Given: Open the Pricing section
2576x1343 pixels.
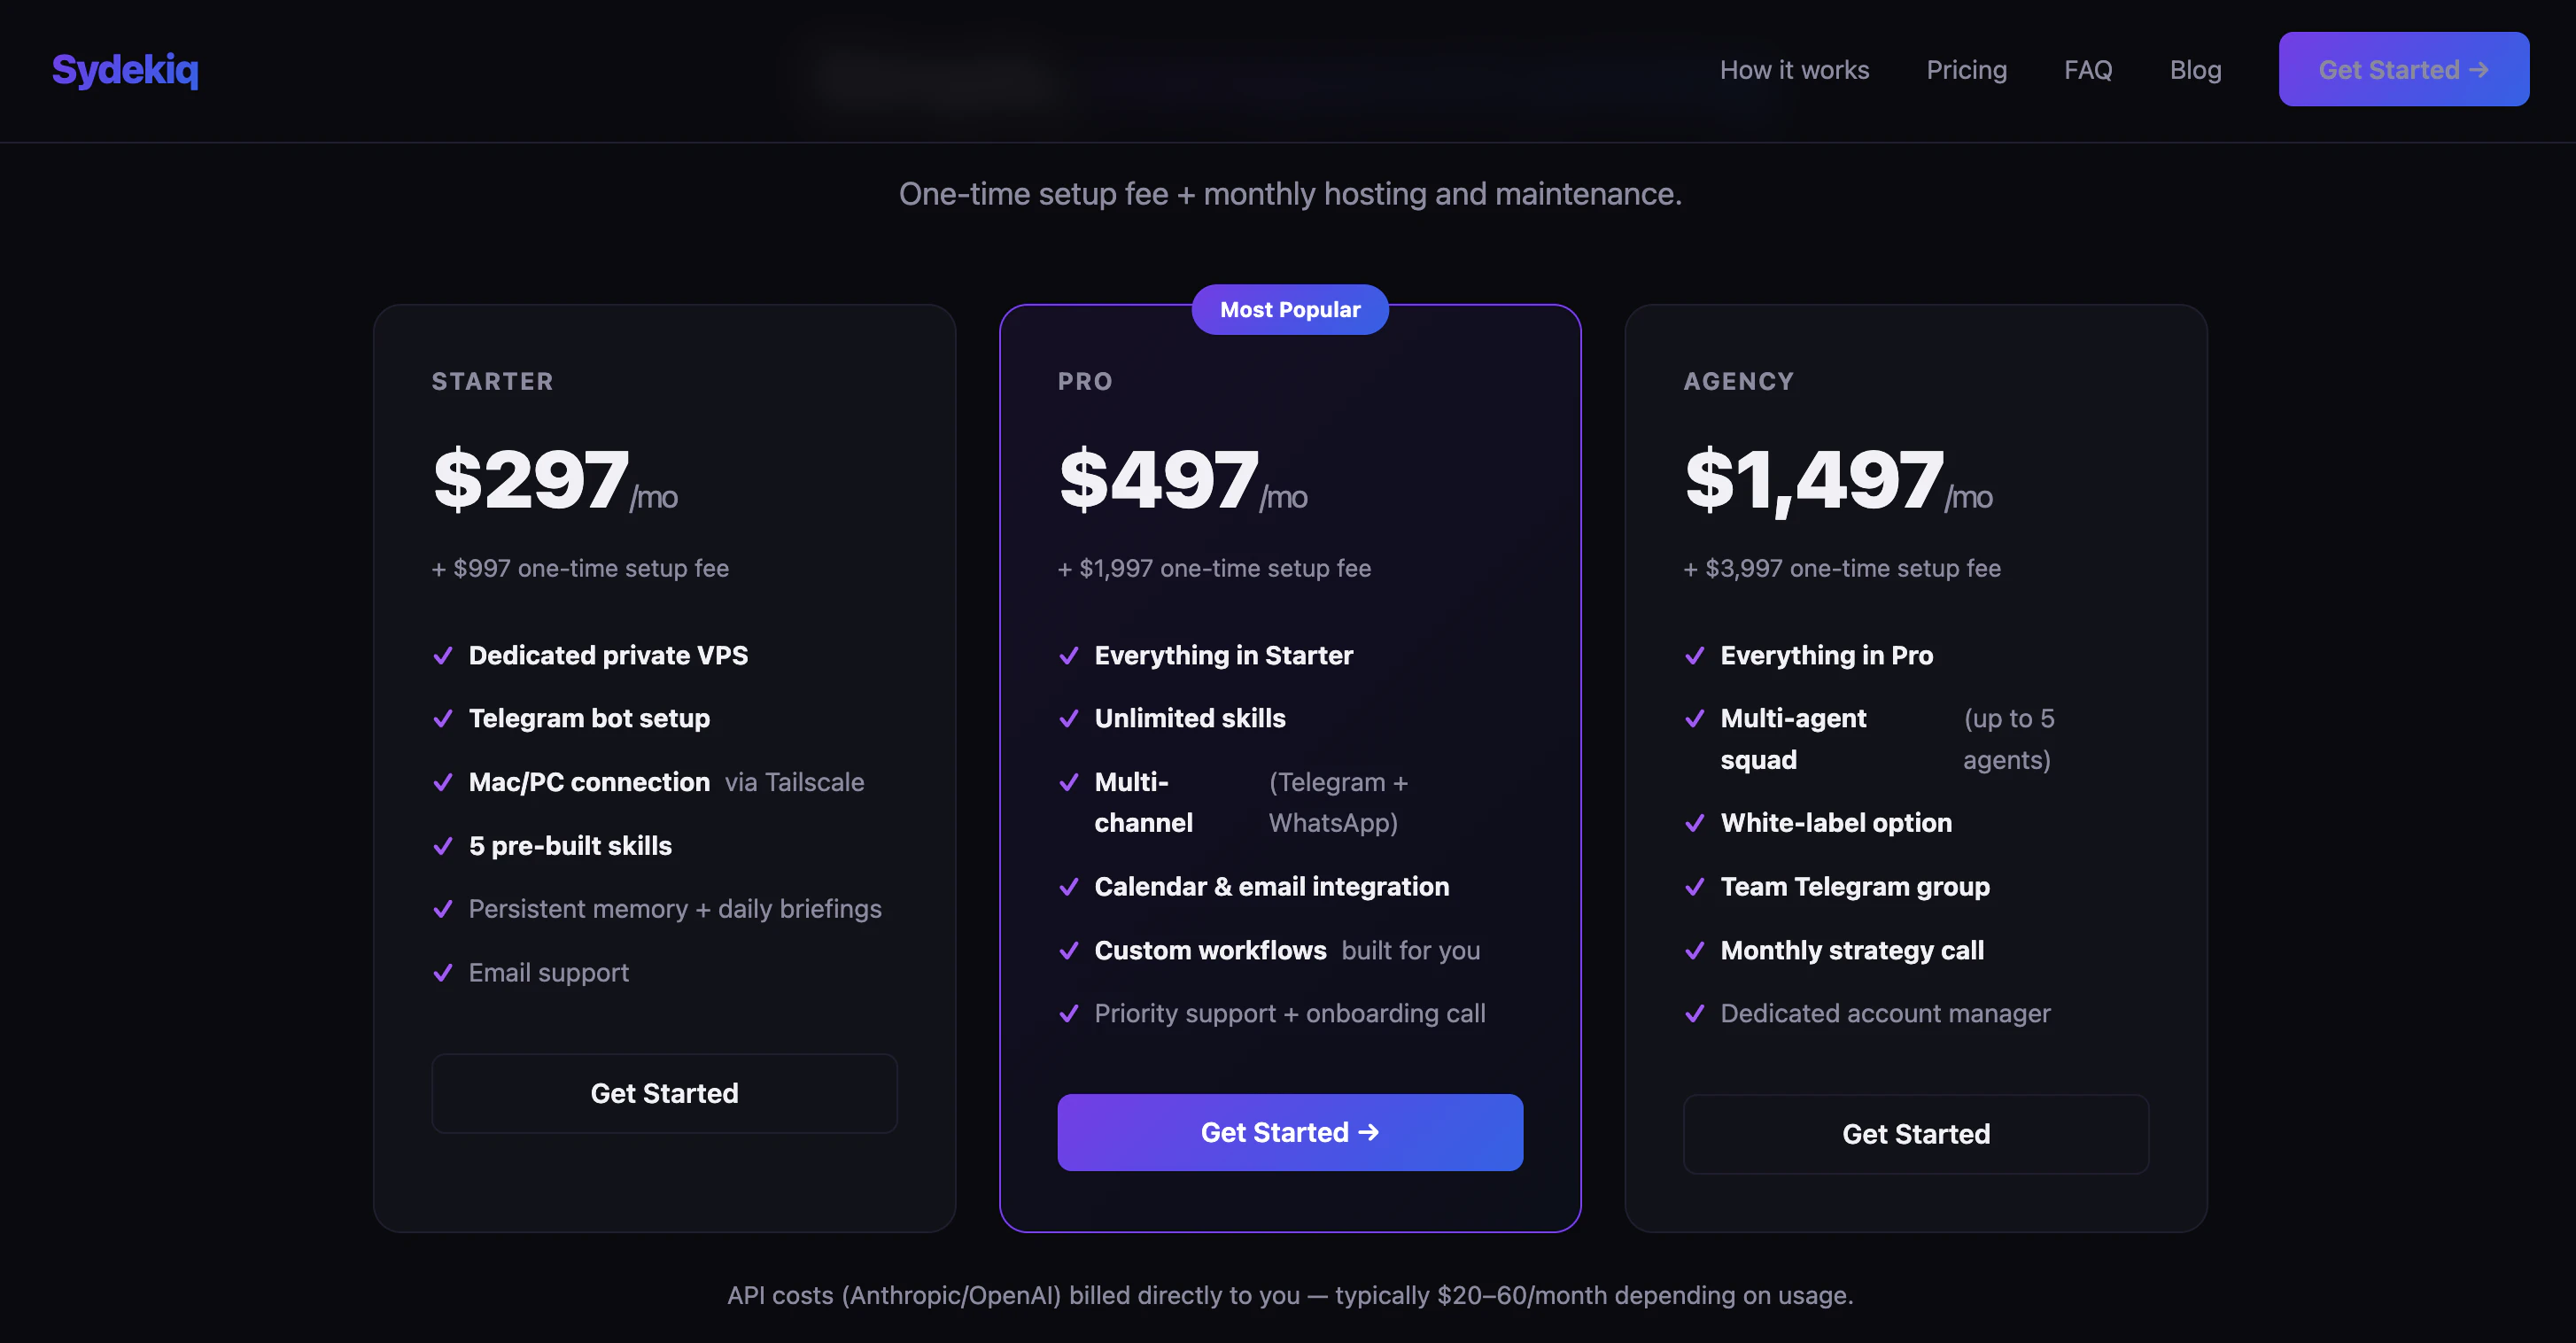Looking at the screenshot, I should coord(1966,69).
